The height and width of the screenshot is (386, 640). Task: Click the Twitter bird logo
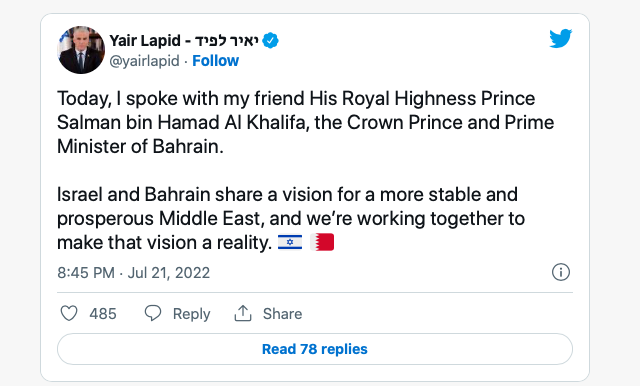point(560,38)
